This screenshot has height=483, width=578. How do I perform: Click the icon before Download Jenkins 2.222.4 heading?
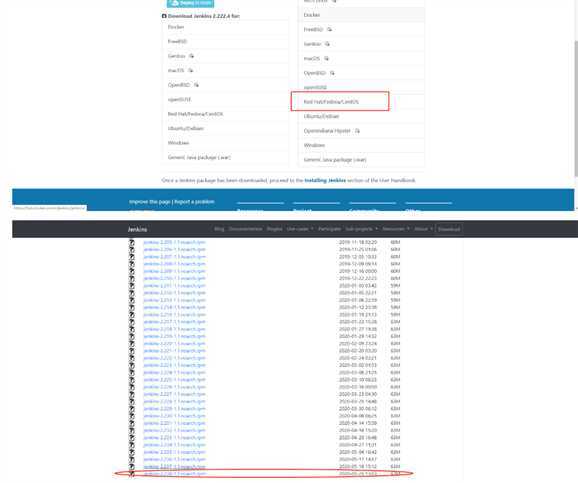[164, 16]
